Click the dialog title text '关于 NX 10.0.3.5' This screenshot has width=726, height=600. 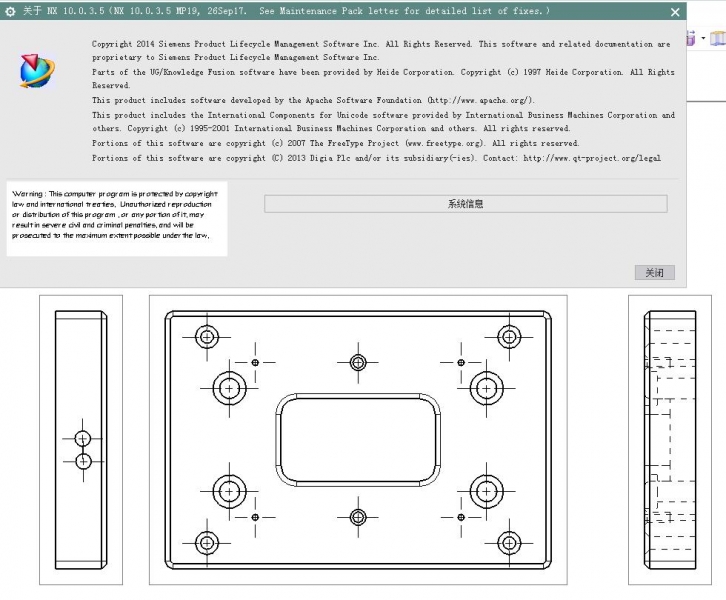tap(63, 11)
